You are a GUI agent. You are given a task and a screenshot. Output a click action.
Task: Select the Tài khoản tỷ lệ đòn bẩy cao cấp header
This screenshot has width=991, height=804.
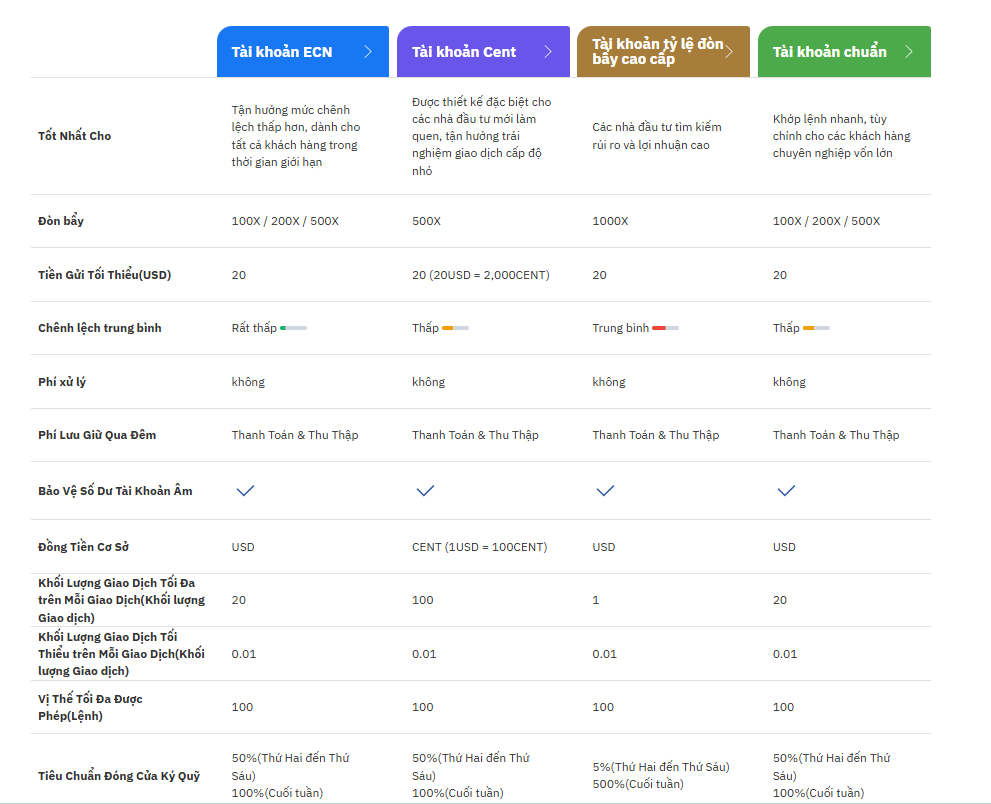656,52
